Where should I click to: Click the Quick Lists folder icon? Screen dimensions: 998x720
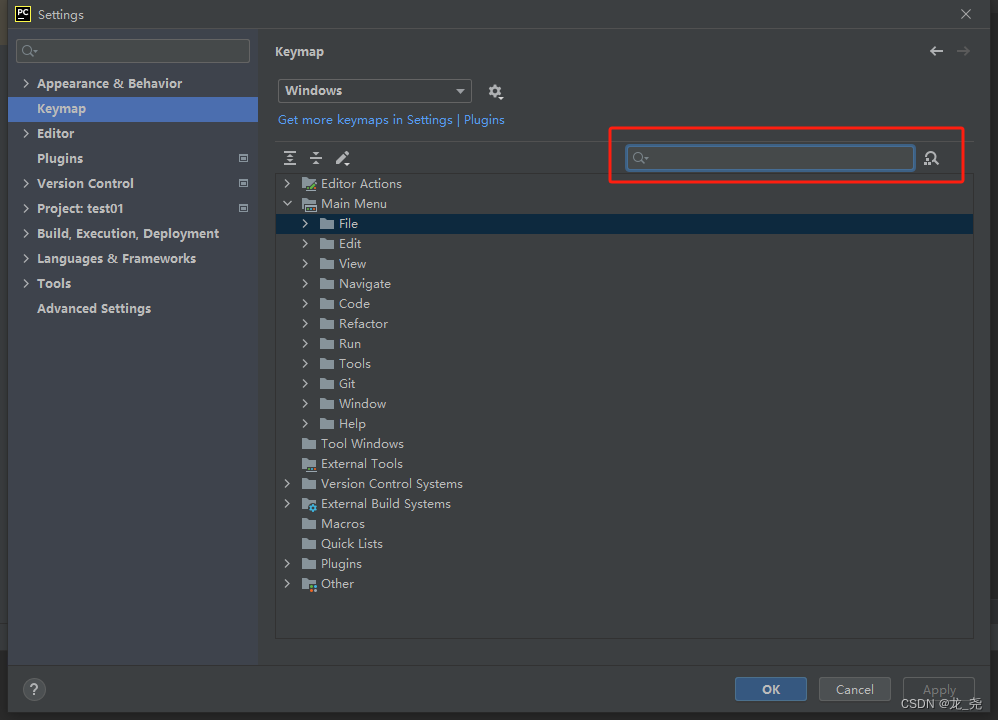point(309,544)
